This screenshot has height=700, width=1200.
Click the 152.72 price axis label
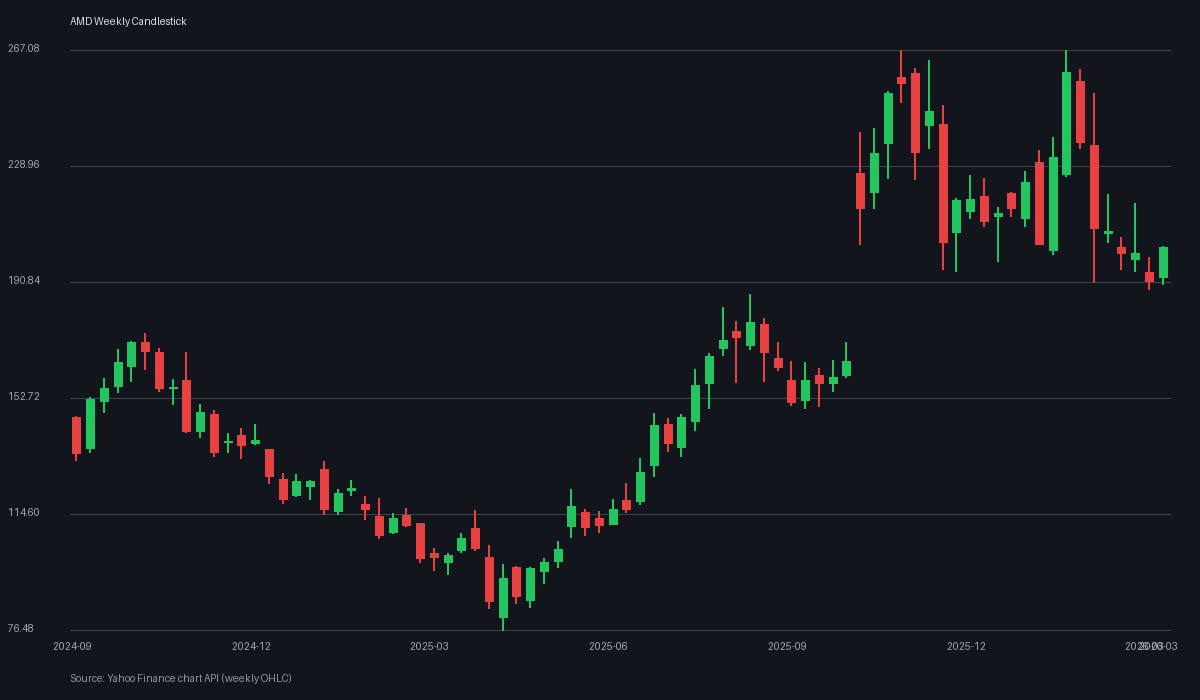tap(24, 396)
